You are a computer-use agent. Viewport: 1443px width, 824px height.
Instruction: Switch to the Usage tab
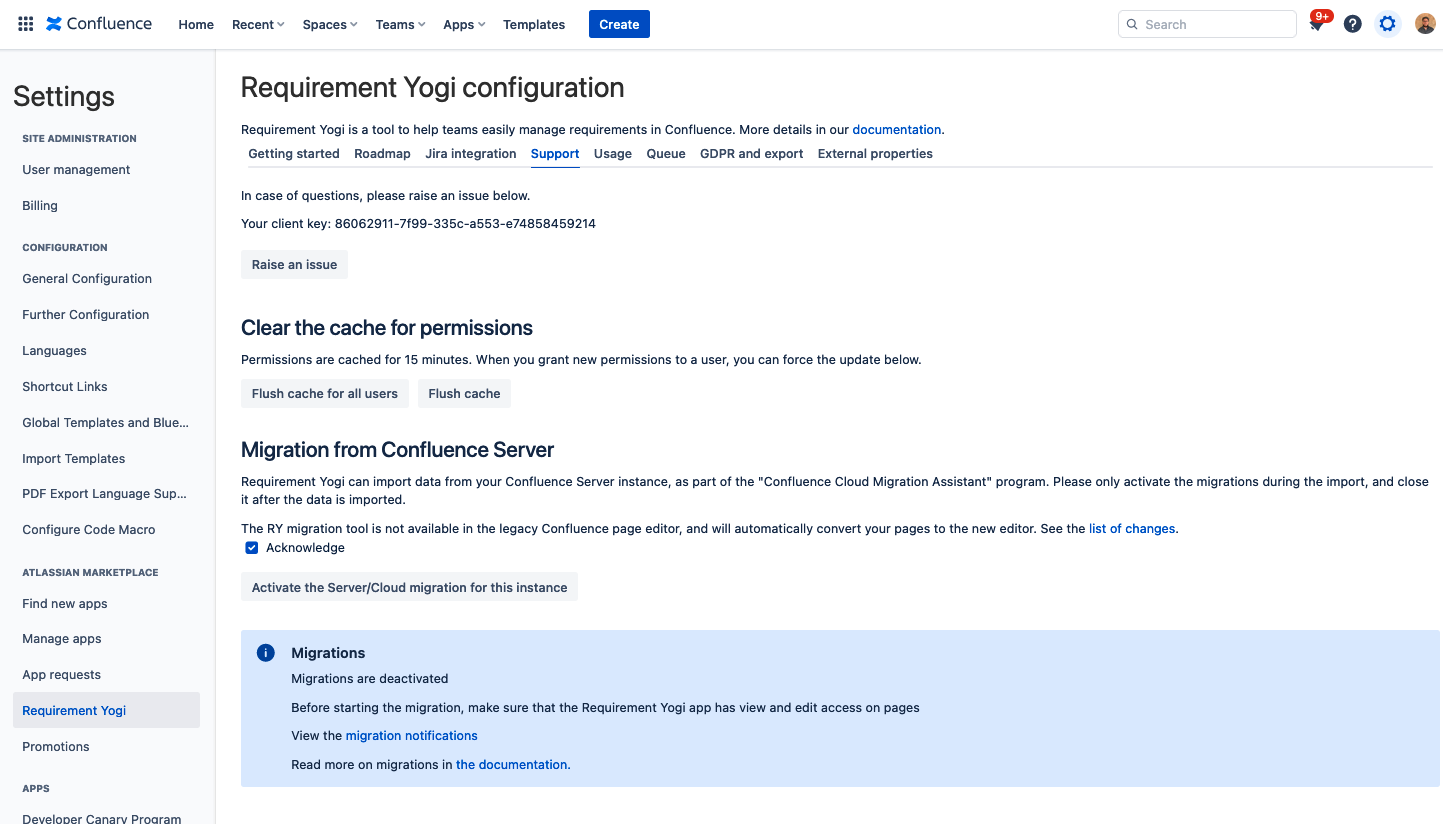point(613,153)
